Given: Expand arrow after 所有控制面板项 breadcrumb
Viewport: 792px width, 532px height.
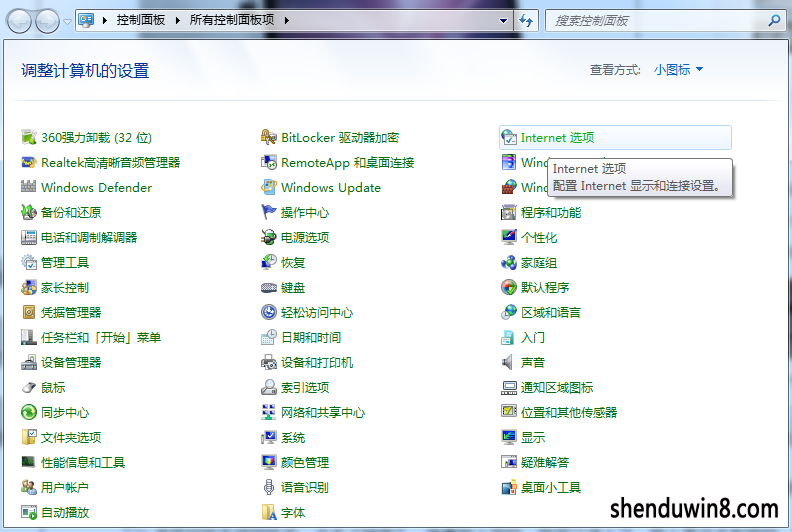Looking at the screenshot, I should pos(286,20).
